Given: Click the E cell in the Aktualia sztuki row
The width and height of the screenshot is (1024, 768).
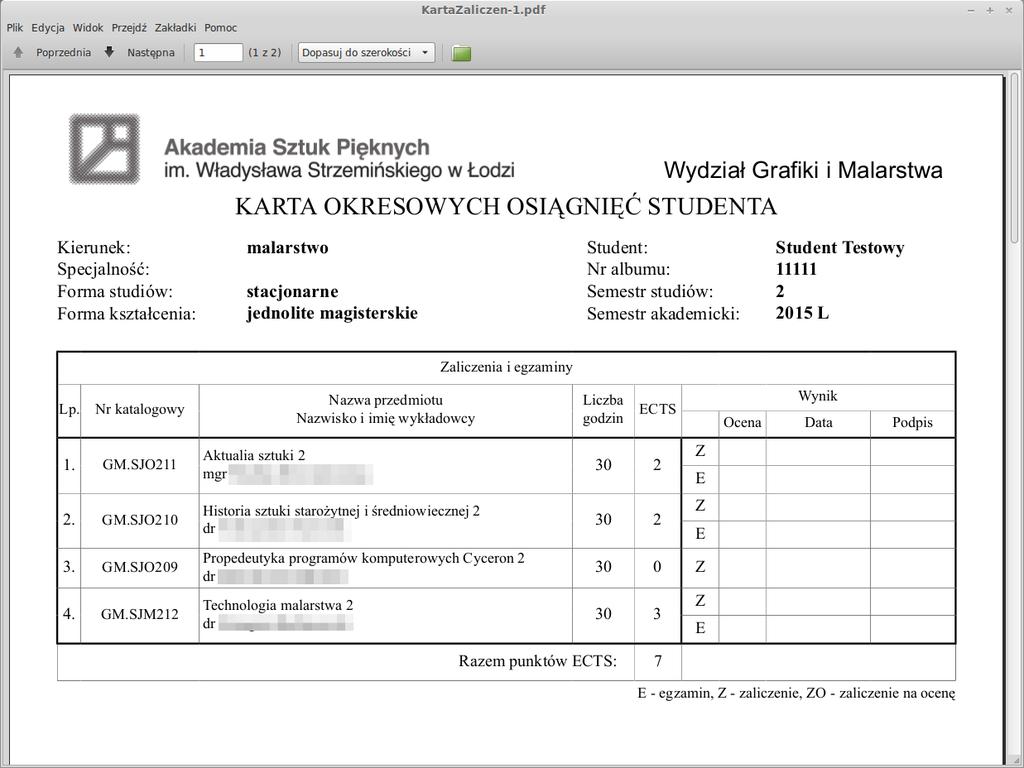Looking at the screenshot, I should point(700,479).
